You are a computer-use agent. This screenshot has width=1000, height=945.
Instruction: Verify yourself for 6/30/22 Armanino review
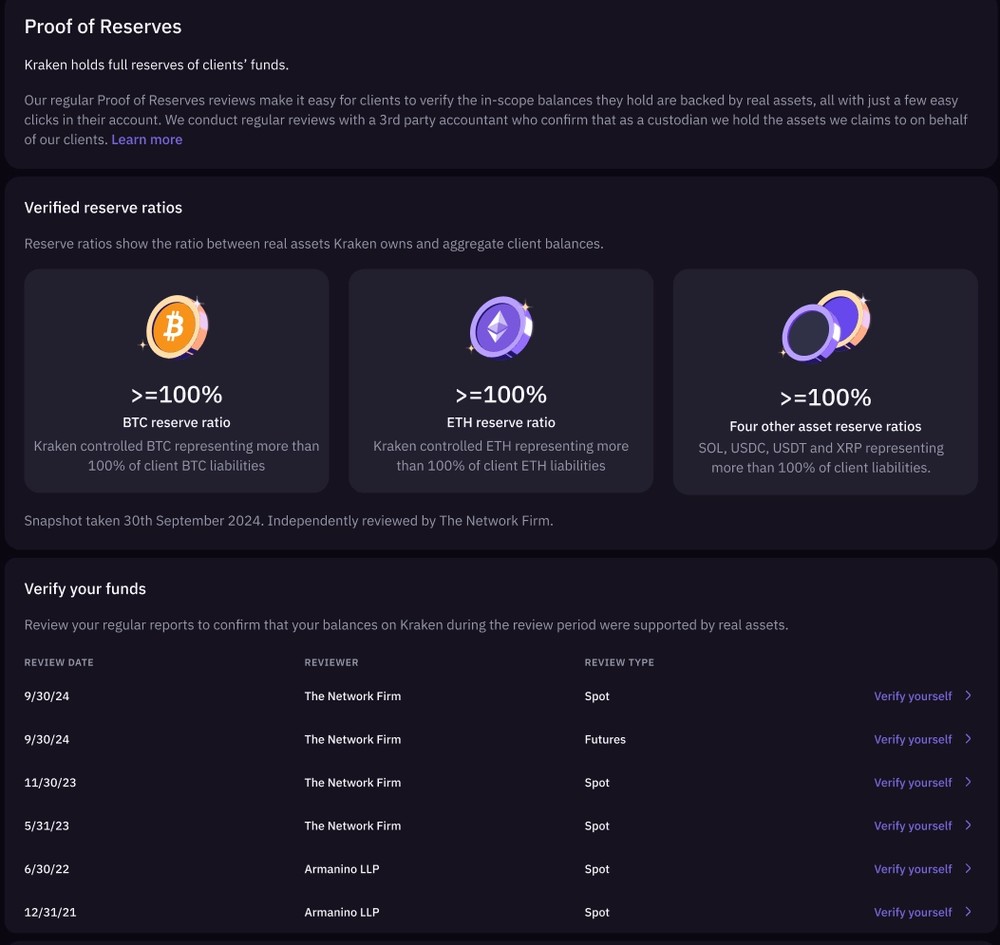[913, 869]
